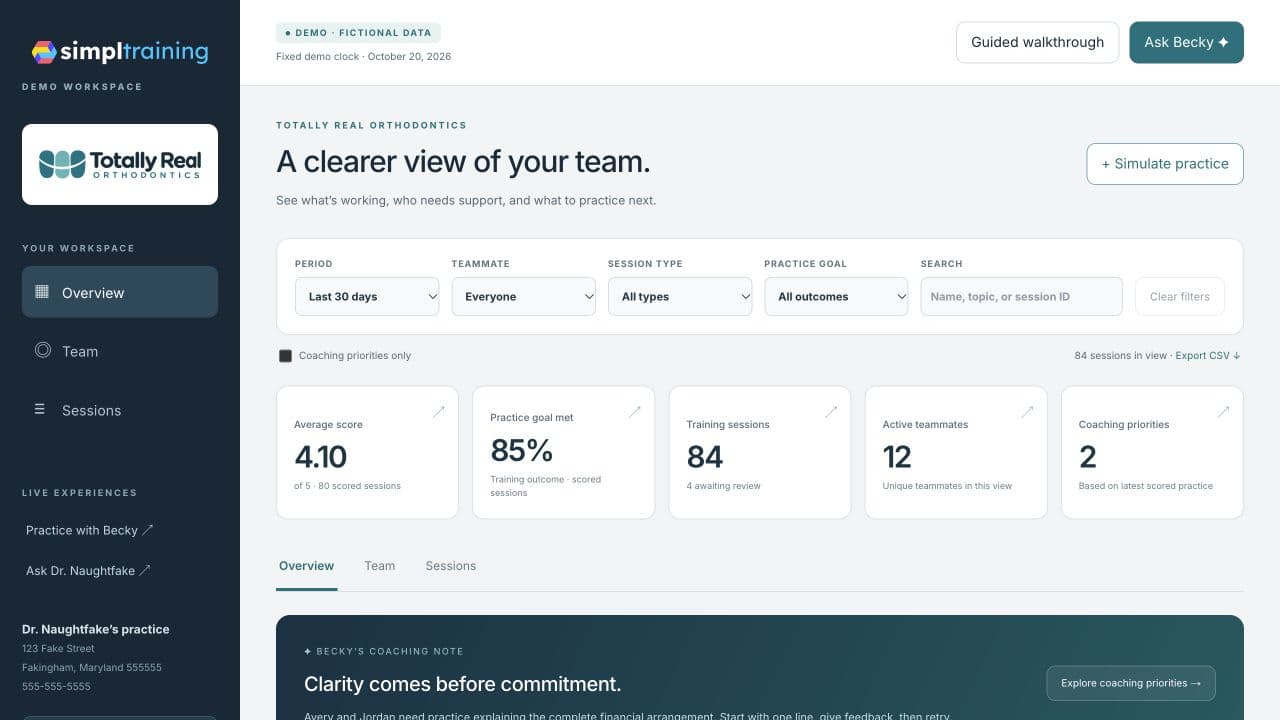Viewport: 1280px width, 720px height.
Task: Open arrow icon on Average score card
Action: point(439,411)
